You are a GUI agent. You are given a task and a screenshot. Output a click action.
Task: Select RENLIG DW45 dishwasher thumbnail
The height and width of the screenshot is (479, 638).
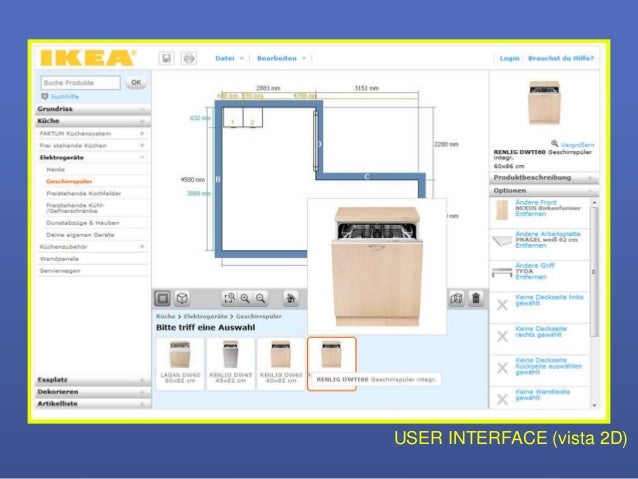(231, 364)
